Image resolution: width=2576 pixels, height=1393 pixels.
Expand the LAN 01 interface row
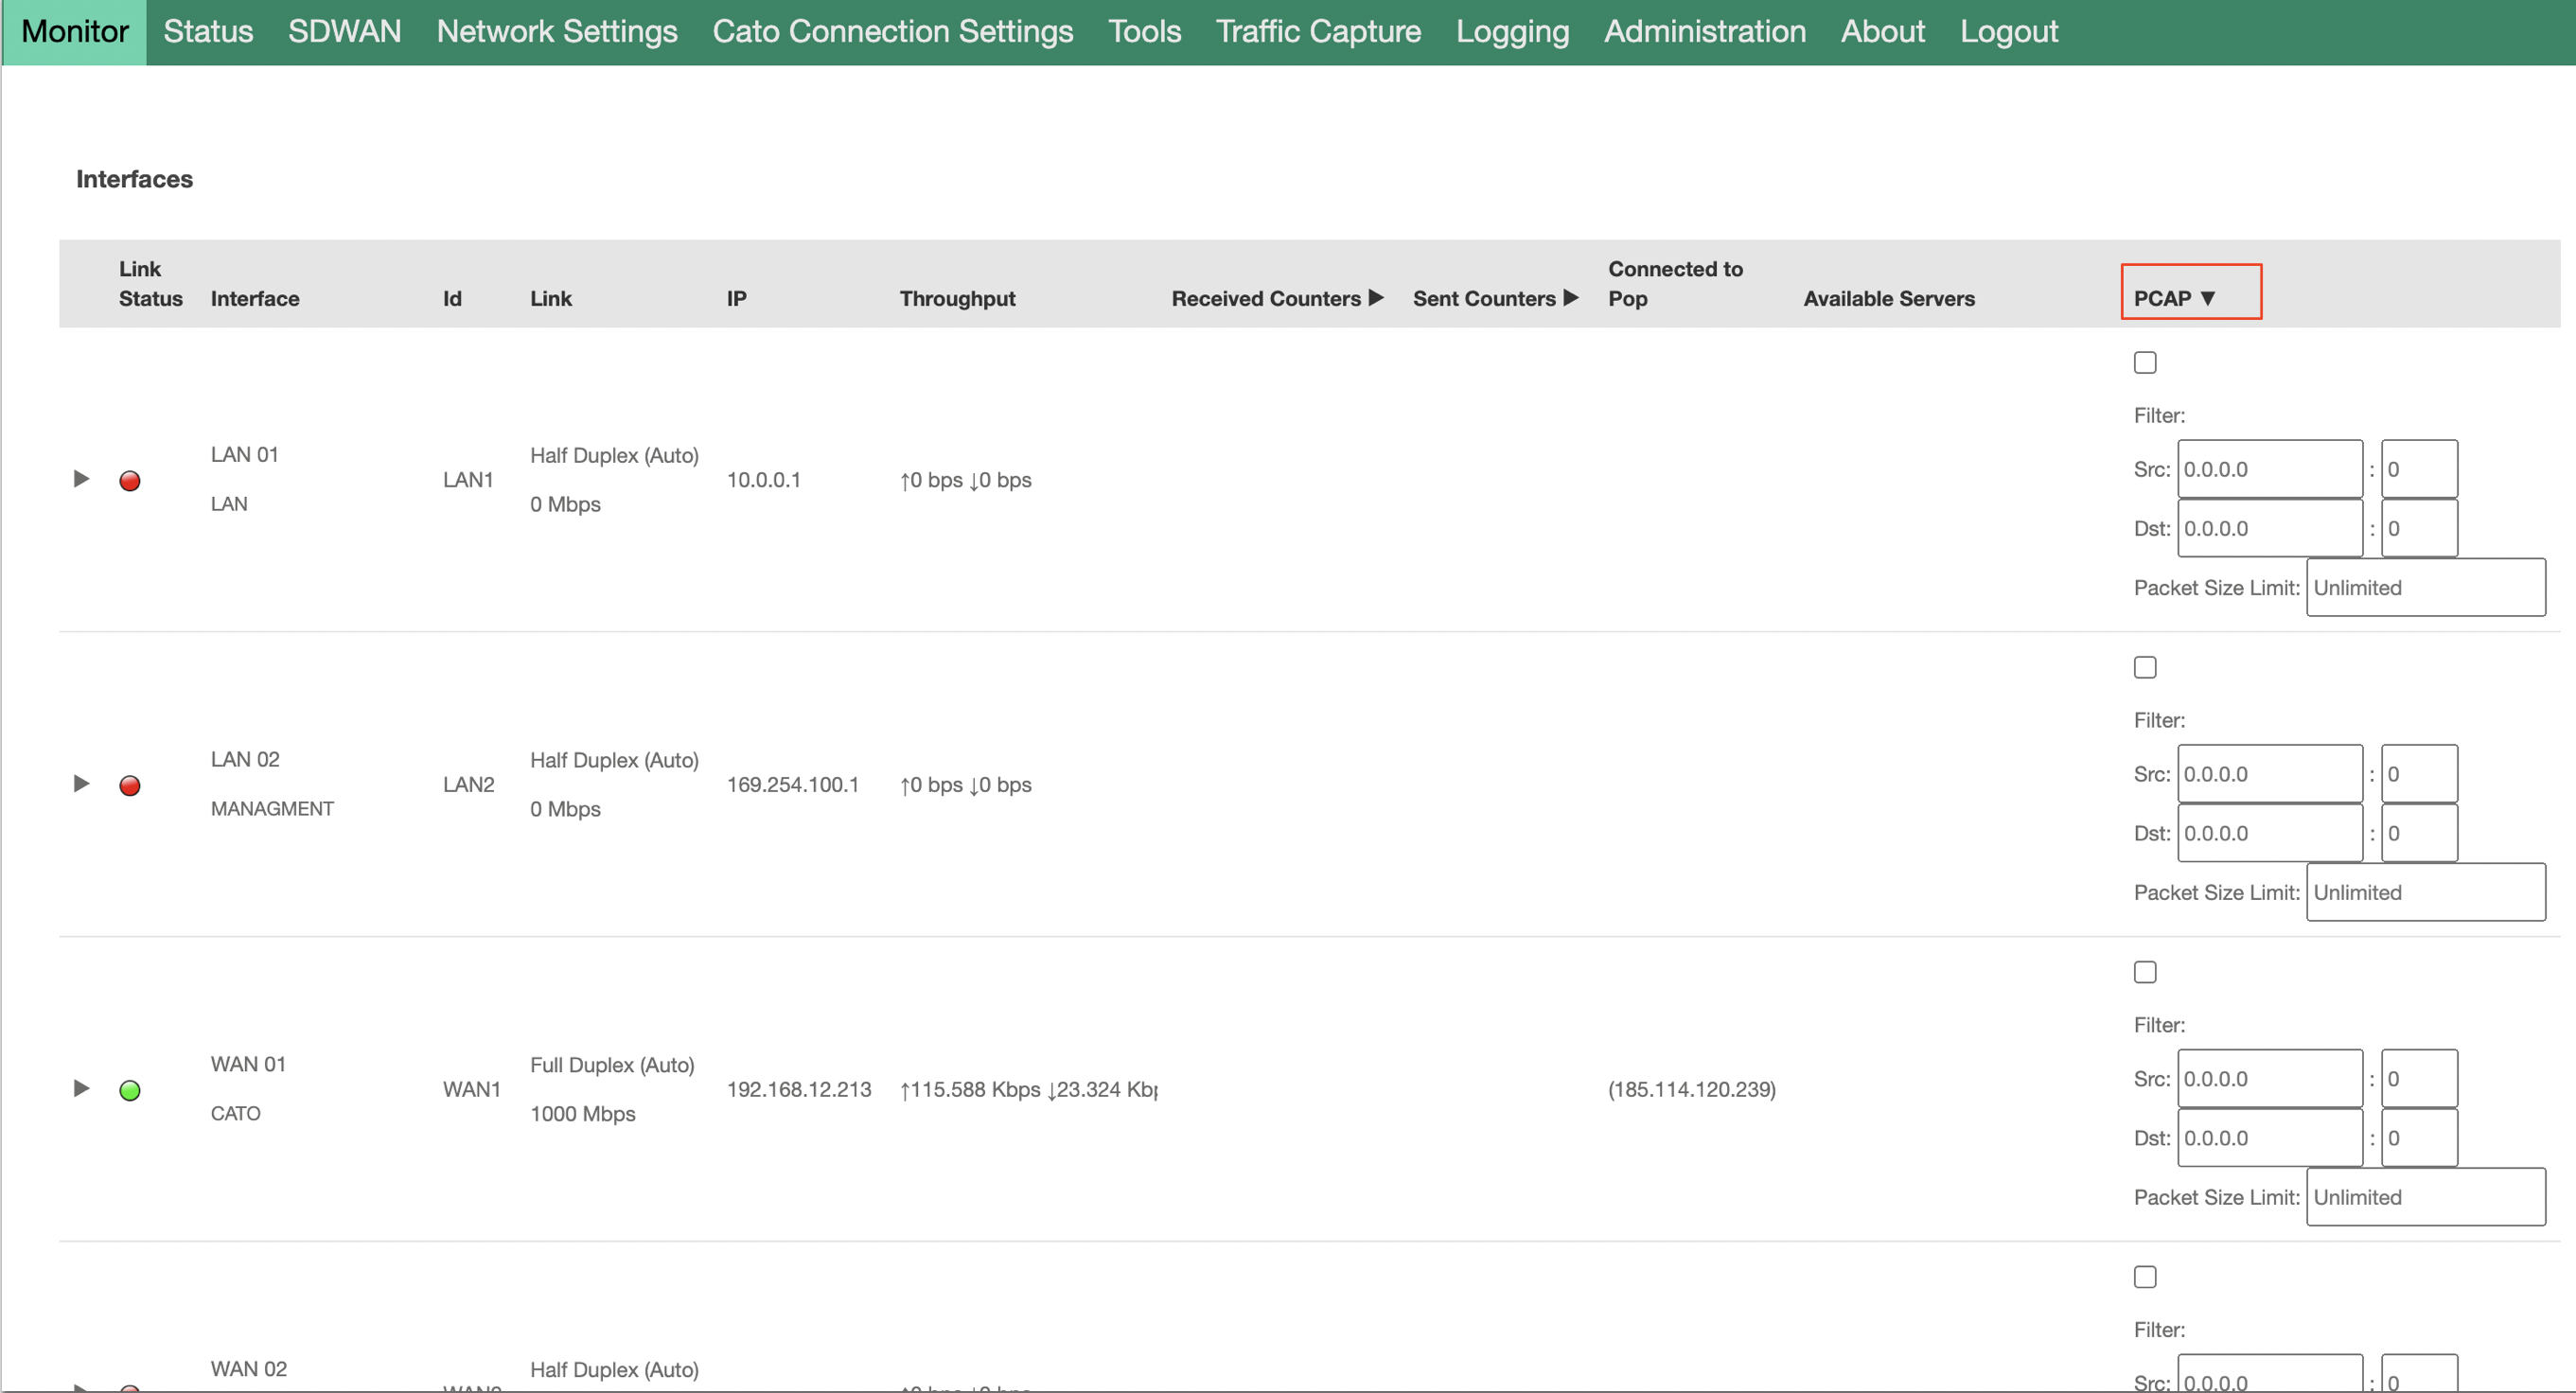pyautogui.click(x=82, y=479)
